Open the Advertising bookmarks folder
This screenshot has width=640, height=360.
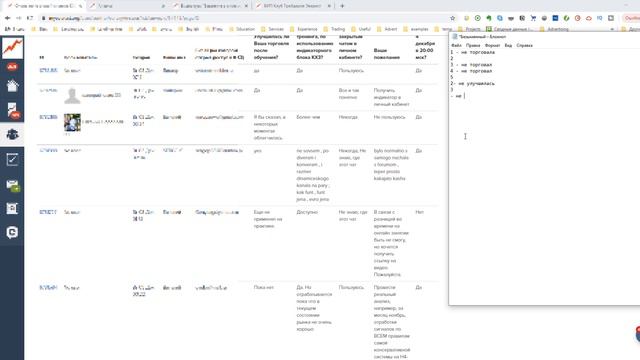(x=554, y=29)
